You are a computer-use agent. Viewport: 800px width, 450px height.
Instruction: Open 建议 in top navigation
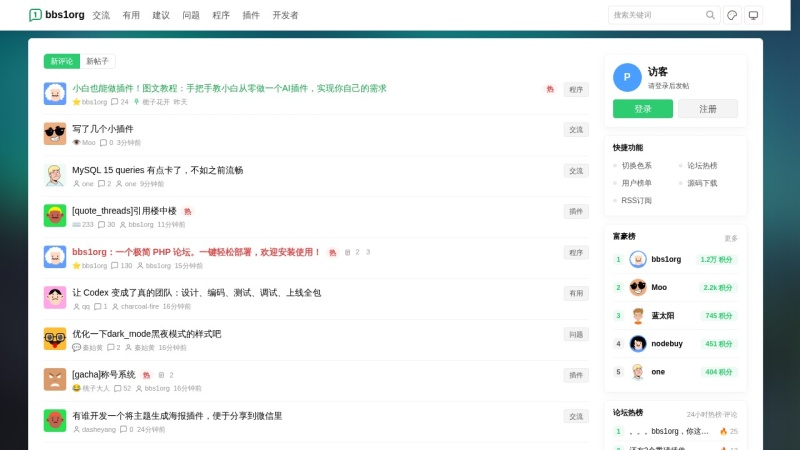(x=161, y=15)
